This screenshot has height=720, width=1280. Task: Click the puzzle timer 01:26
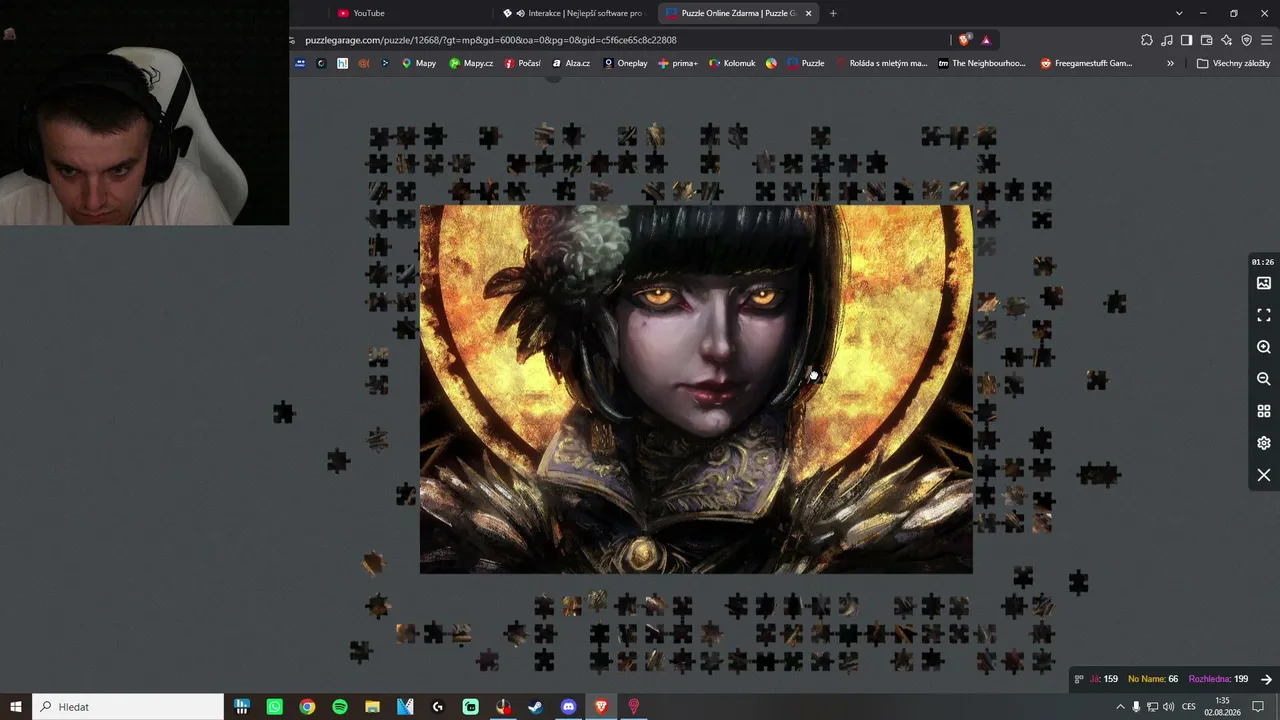(1263, 262)
